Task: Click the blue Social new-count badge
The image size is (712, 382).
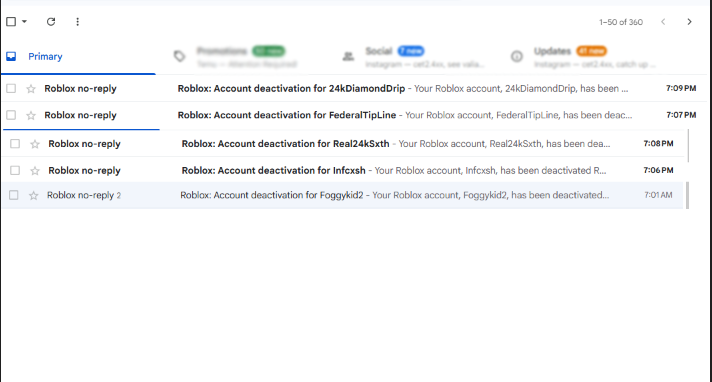Action: coord(410,51)
